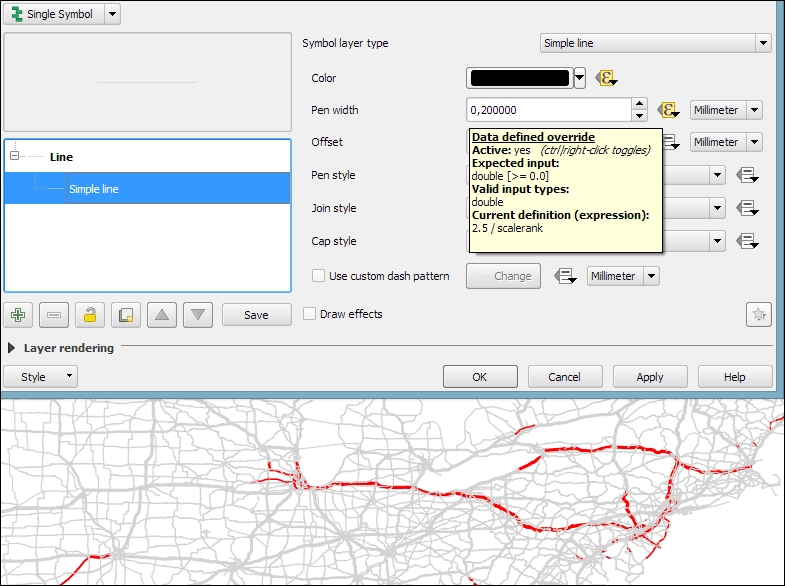Click the star effects customize button
The width and height of the screenshot is (785, 586).
pyautogui.click(x=758, y=314)
